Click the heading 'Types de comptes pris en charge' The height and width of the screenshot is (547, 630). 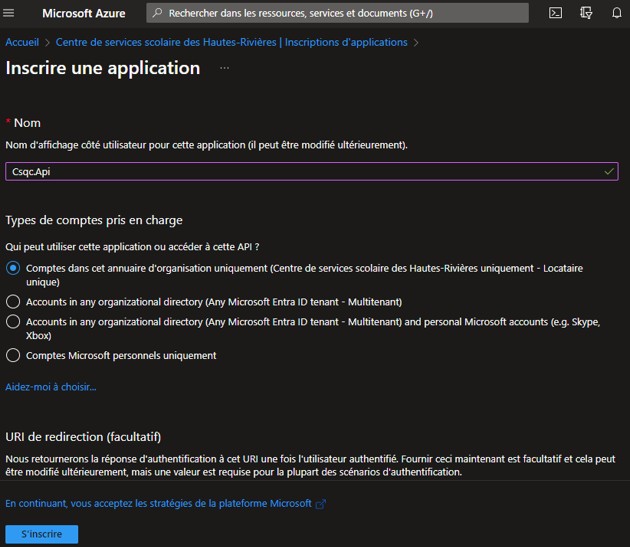(x=94, y=220)
